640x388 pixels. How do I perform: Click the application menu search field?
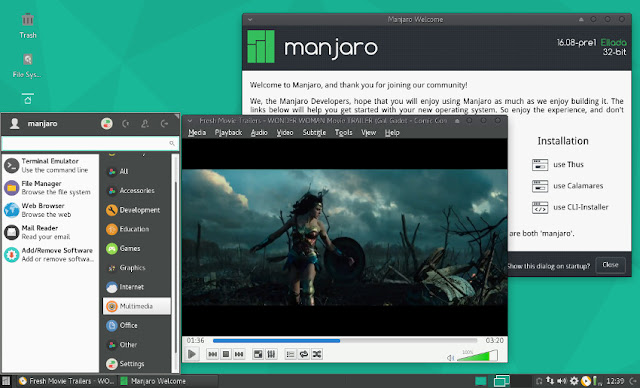90,143
